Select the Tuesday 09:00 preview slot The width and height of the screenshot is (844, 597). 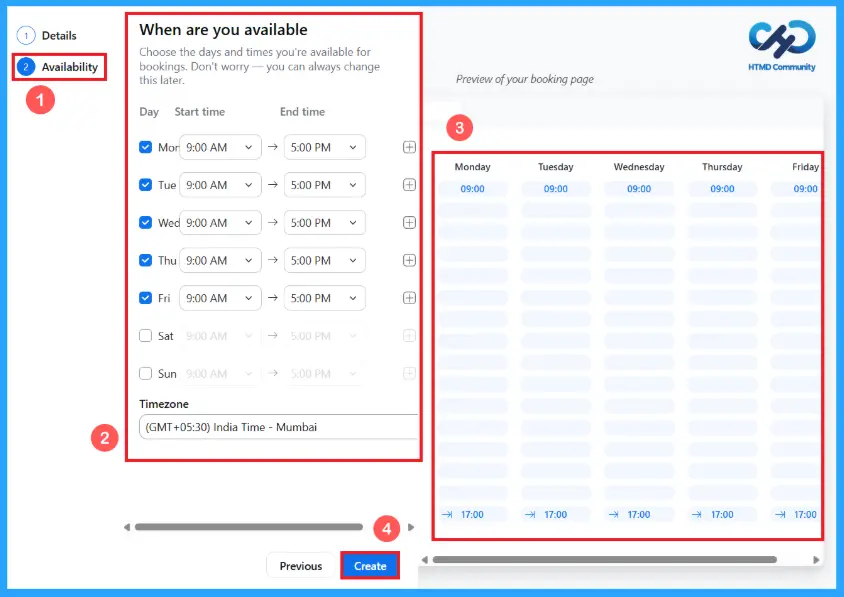pyautogui.click(x=555, y=189)
